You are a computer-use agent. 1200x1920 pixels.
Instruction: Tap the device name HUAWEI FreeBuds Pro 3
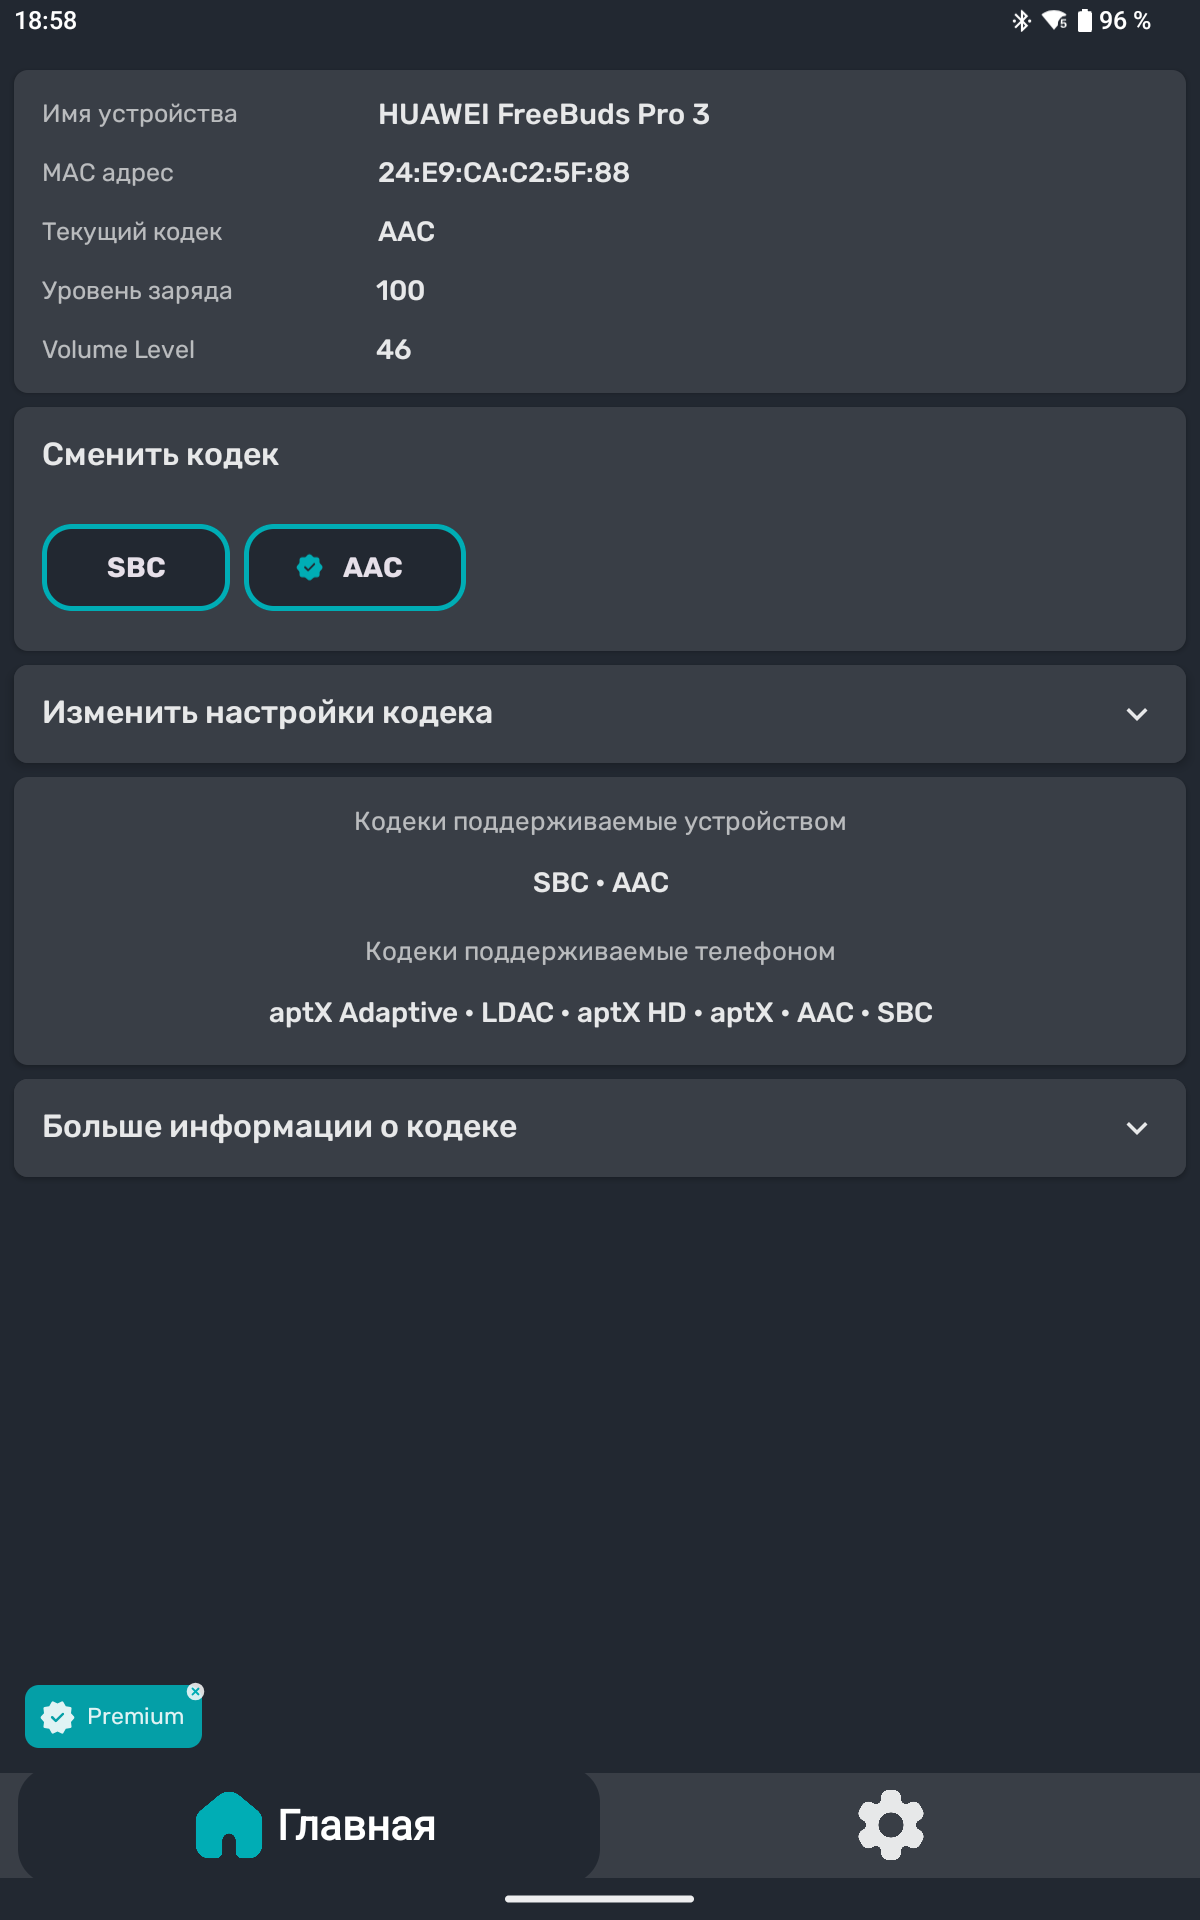pos(544,114)
